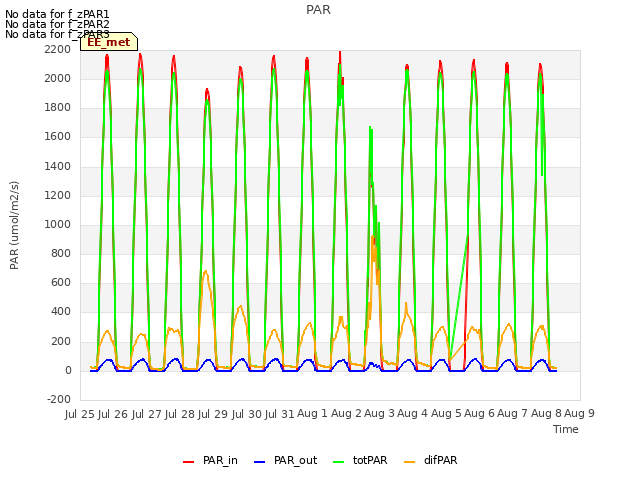Screen dimensions: 640x480
Task: Select the PAR_out legend label
Action: [296, 460]
